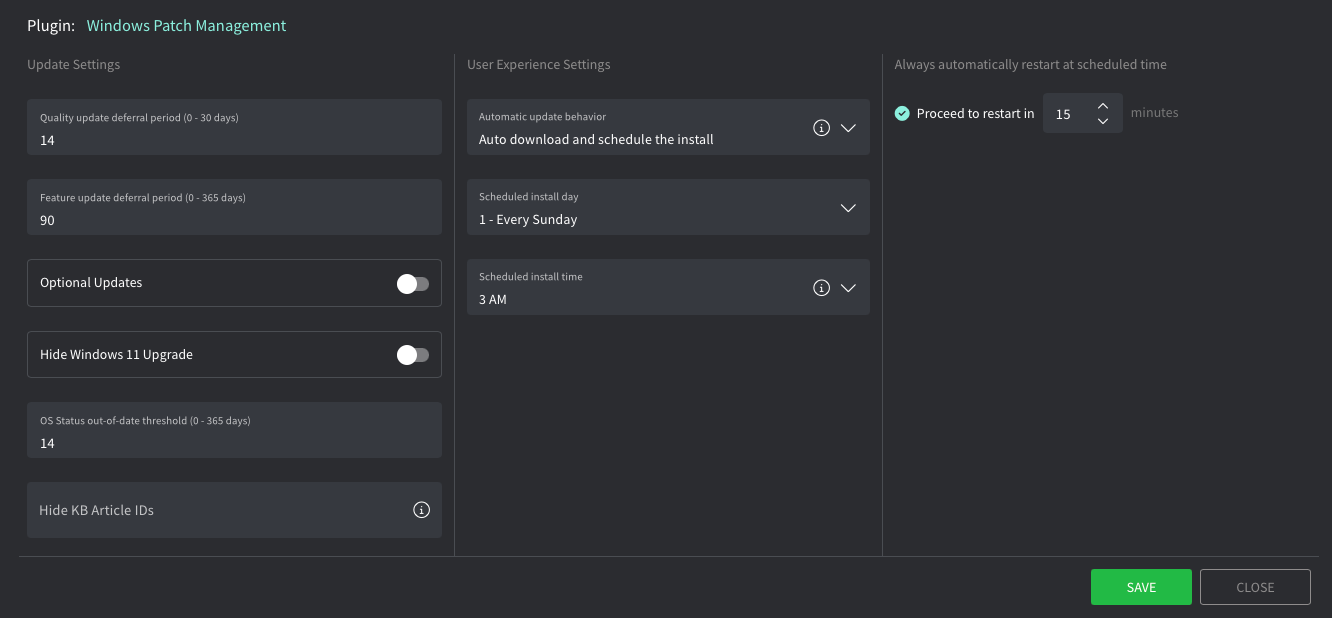This screenshot has width=1332, height=618.
Task: Uncheck the Proceed to restart in checkbox
Action: tap(902, 114)
